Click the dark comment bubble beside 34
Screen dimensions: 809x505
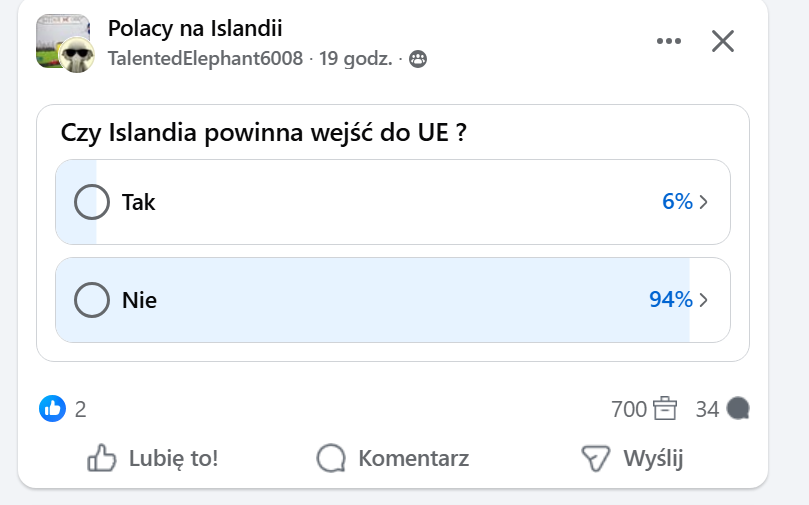coord(739,408)
